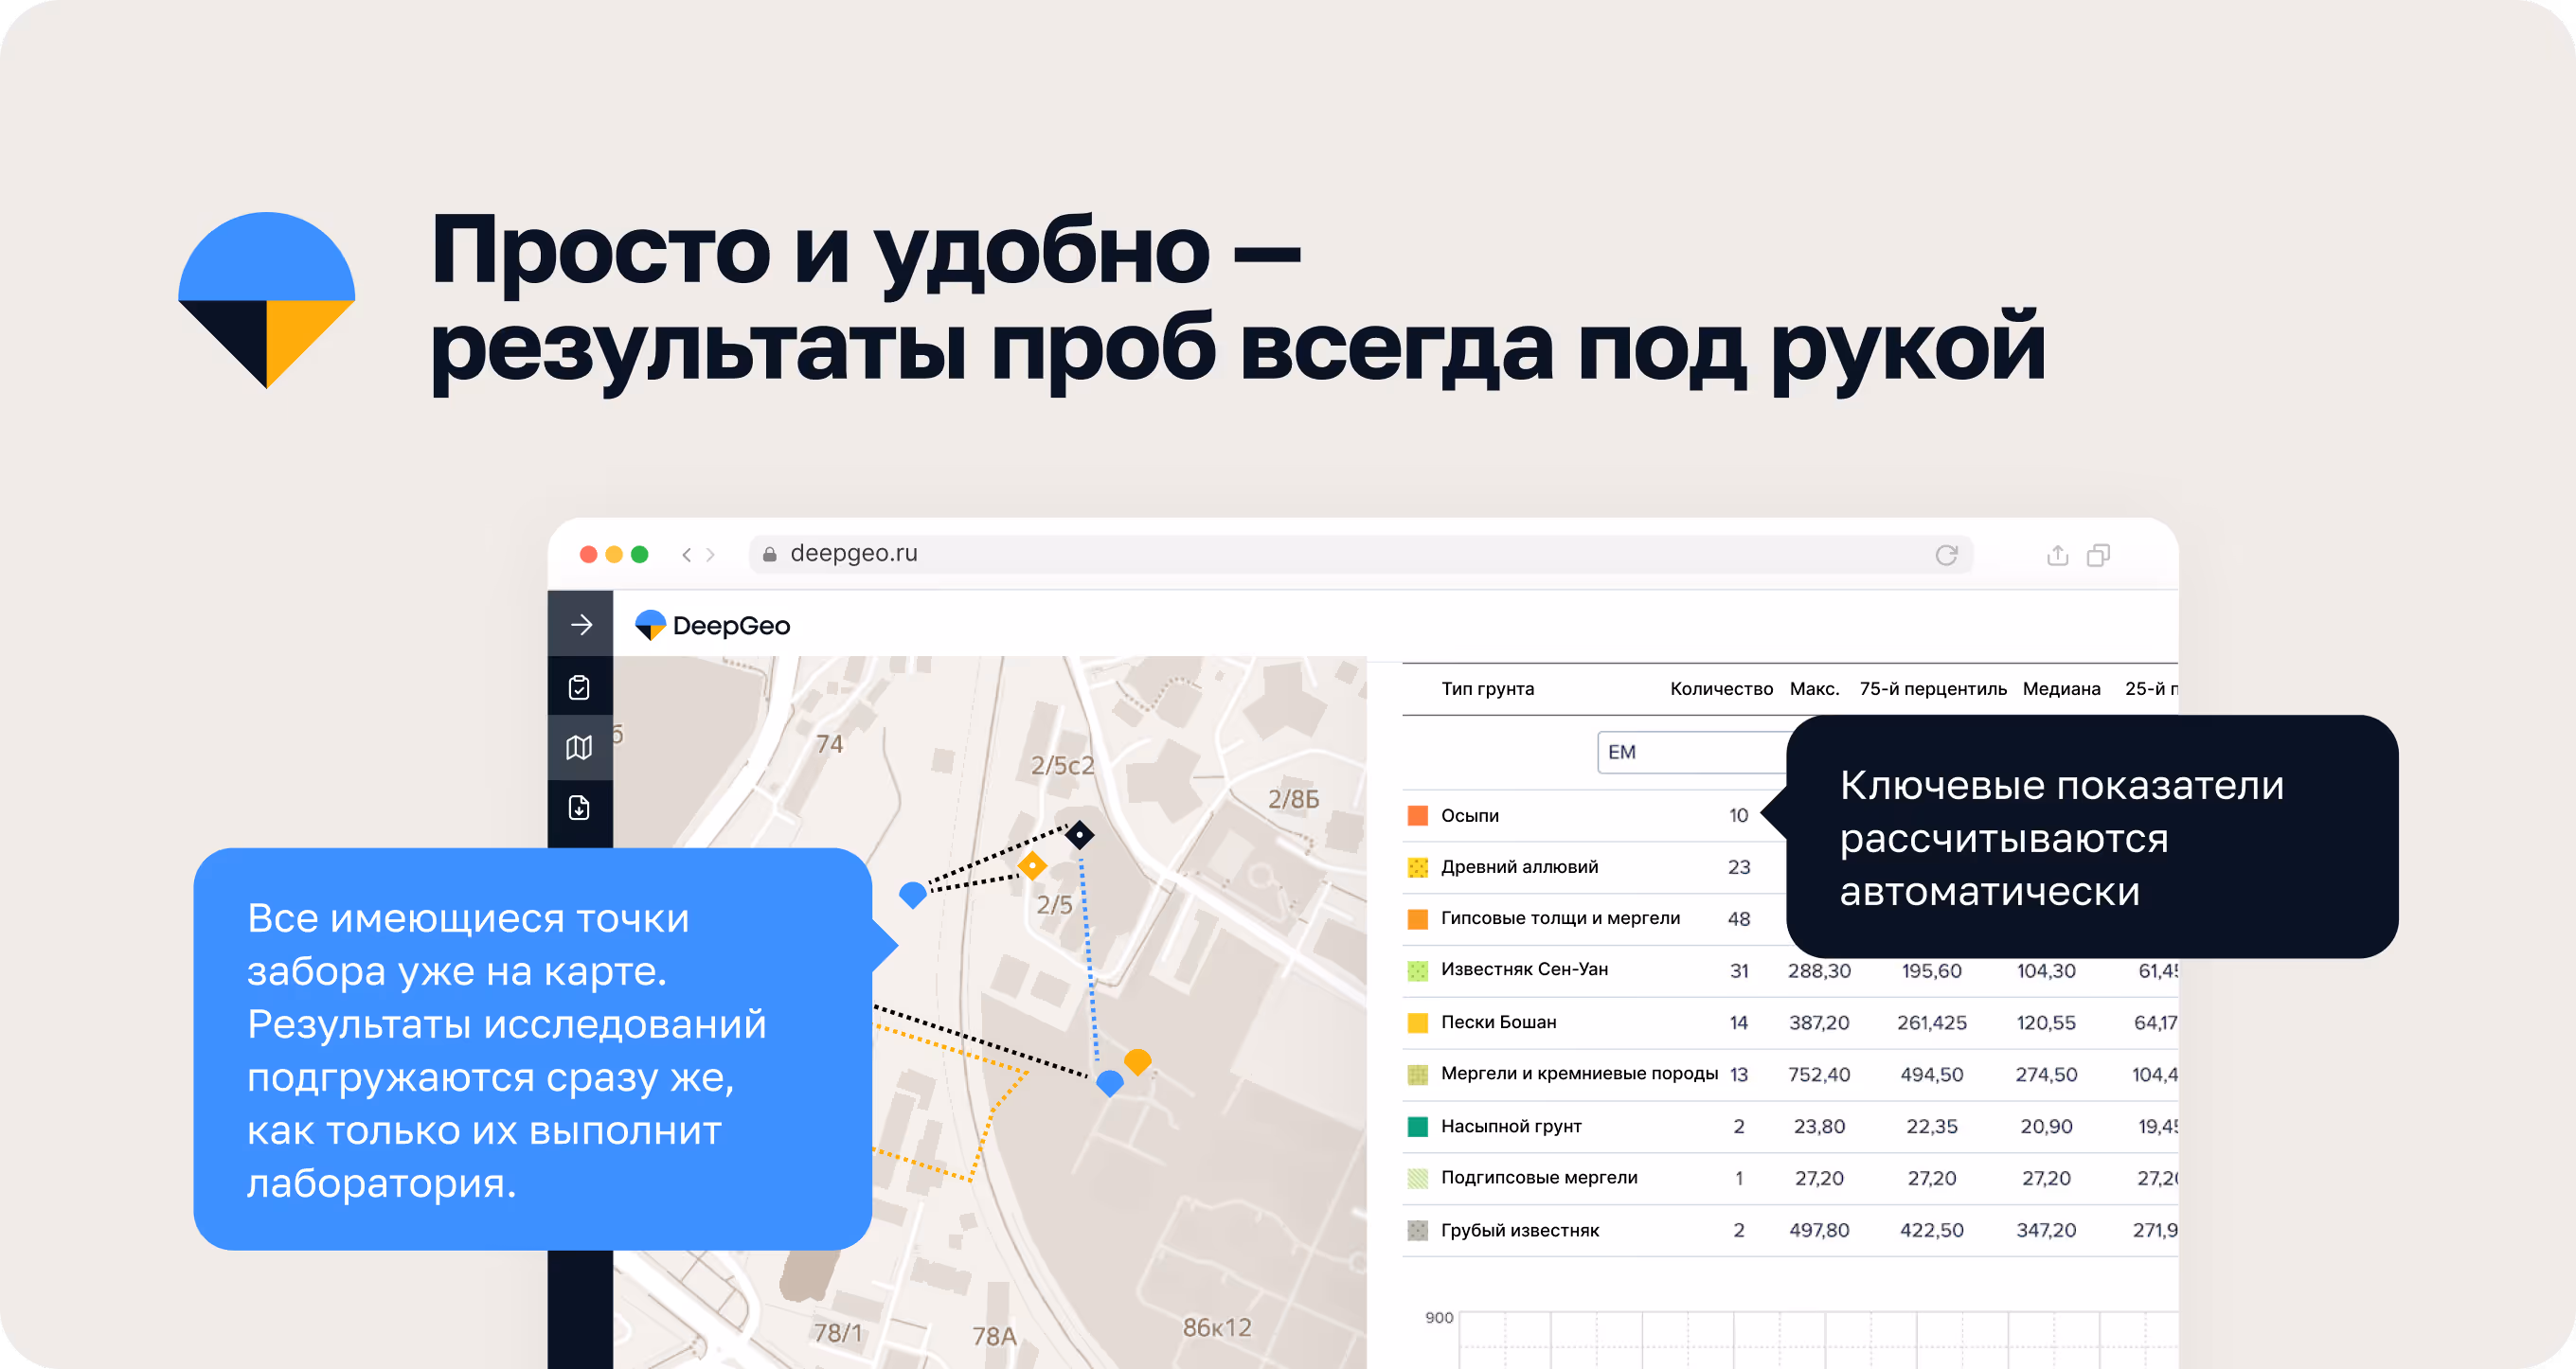Click the Тип грунта column header

1487,689
